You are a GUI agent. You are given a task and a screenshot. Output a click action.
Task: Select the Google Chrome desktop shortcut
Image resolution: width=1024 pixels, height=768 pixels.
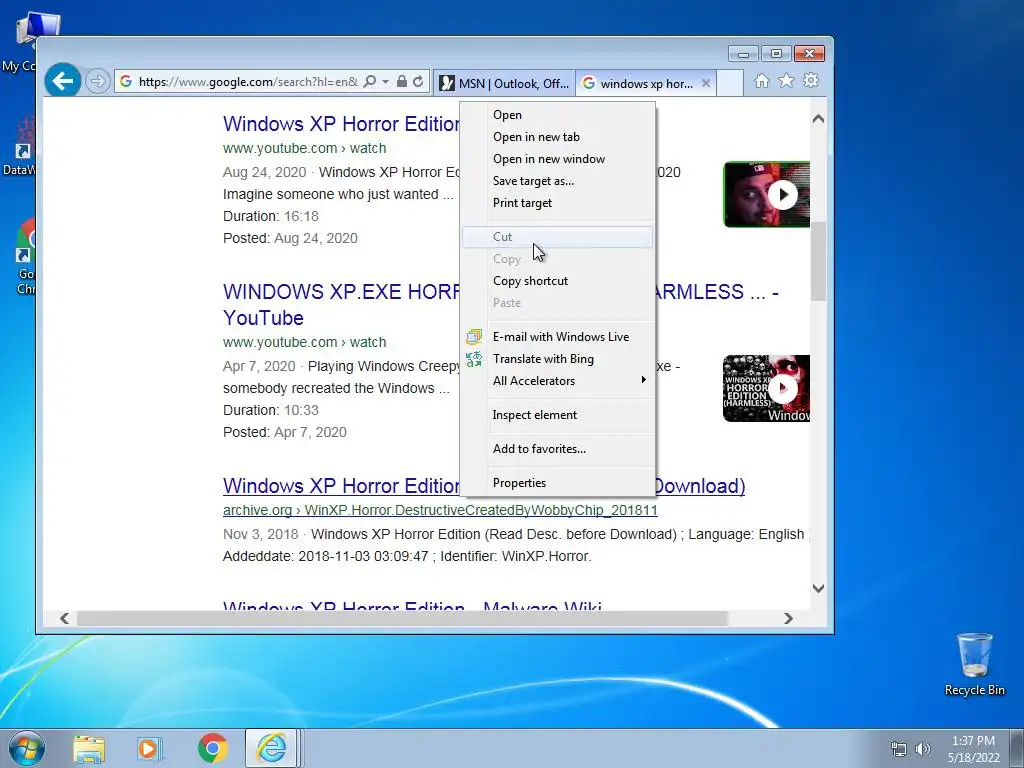point(24,257)
